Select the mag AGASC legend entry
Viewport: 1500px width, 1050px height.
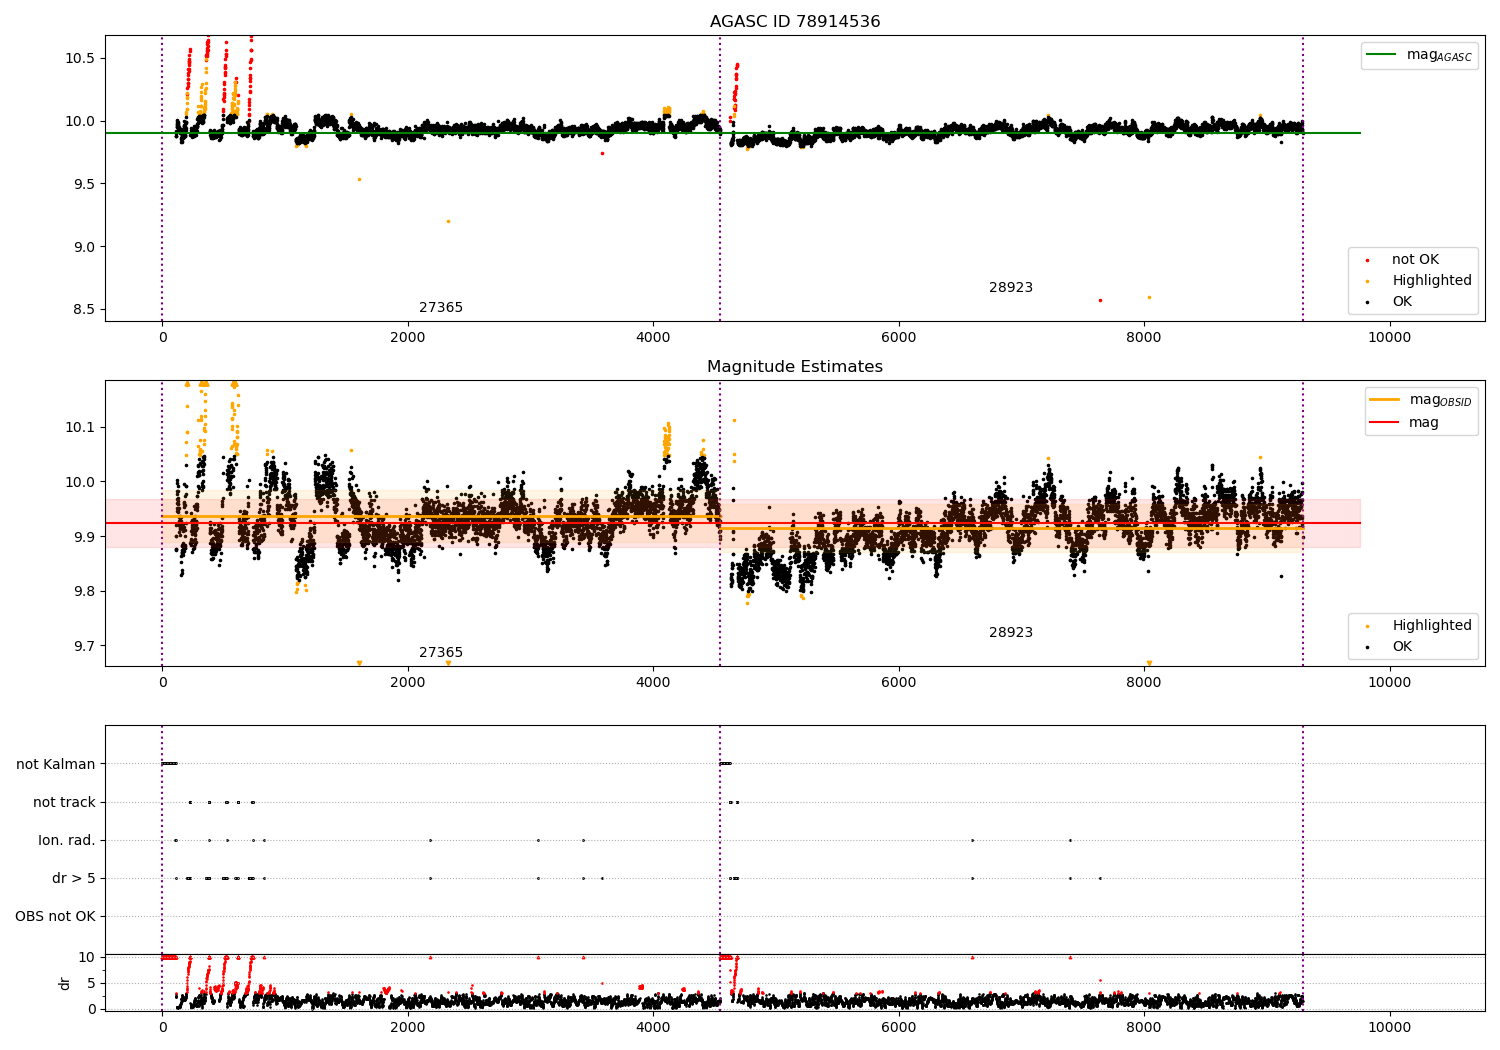pyautogui.click(x=1419, y=56)
